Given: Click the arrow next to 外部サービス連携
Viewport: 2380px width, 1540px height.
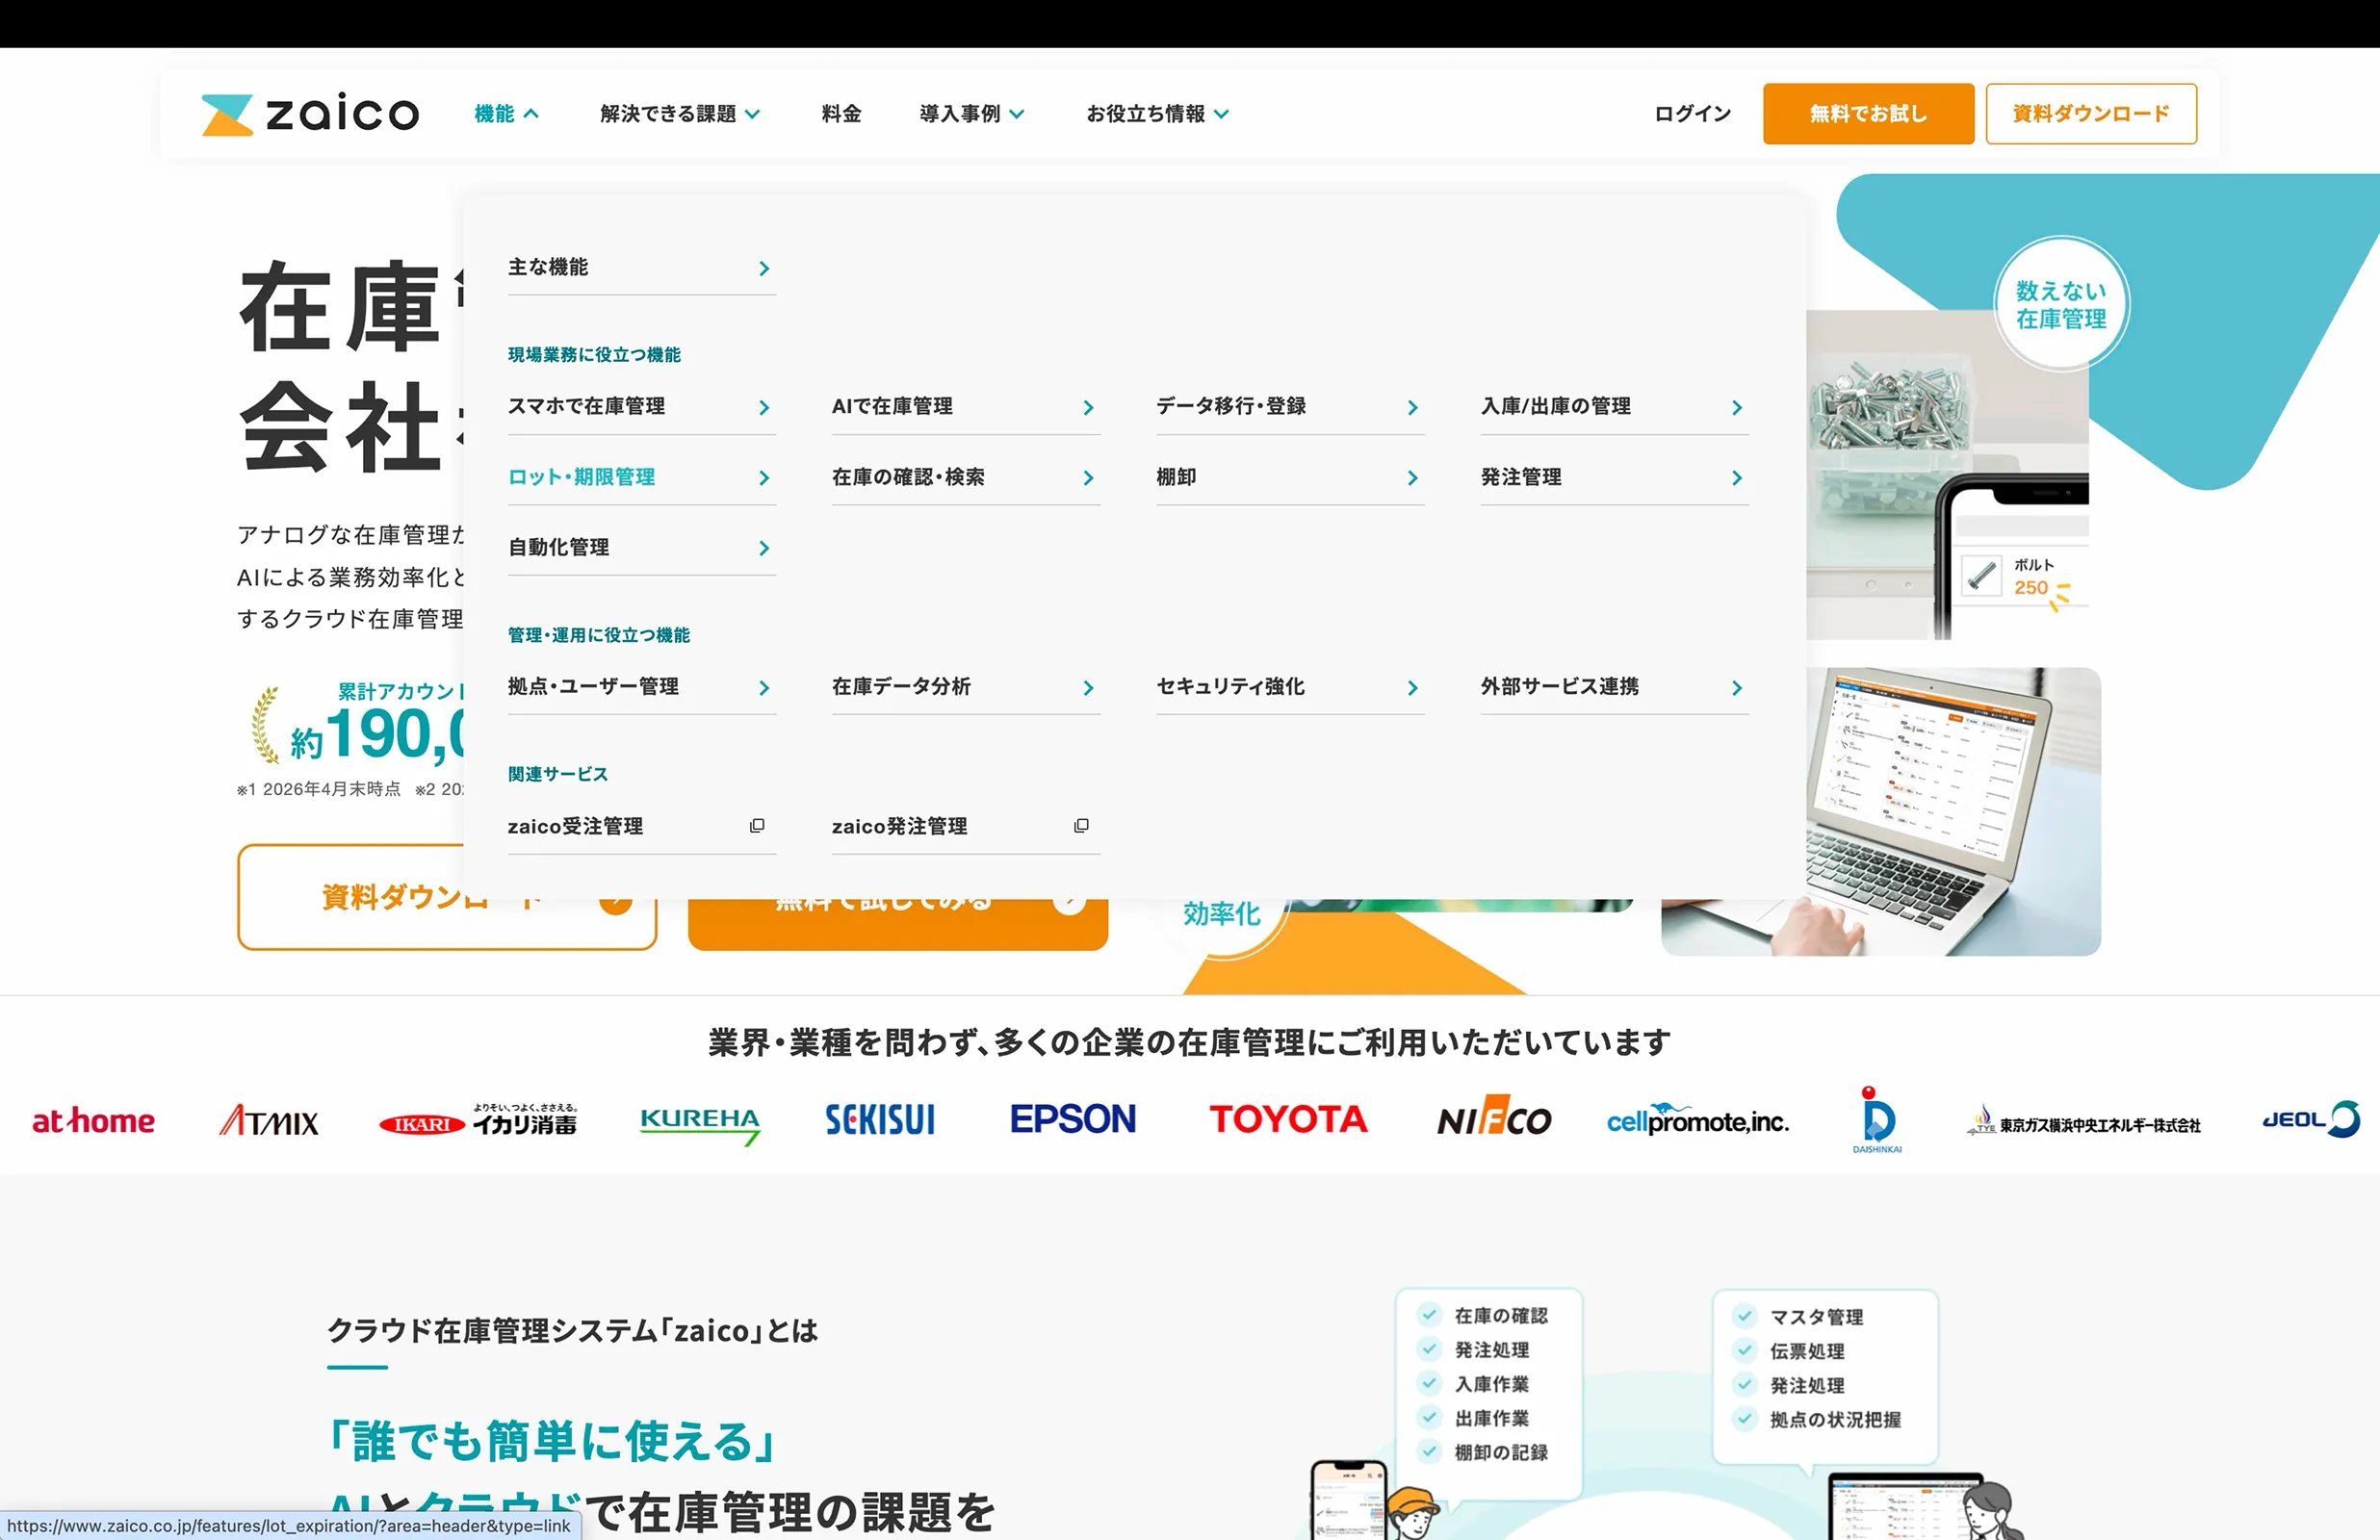Looking at the screenshot, I should tap(1737, 688).
